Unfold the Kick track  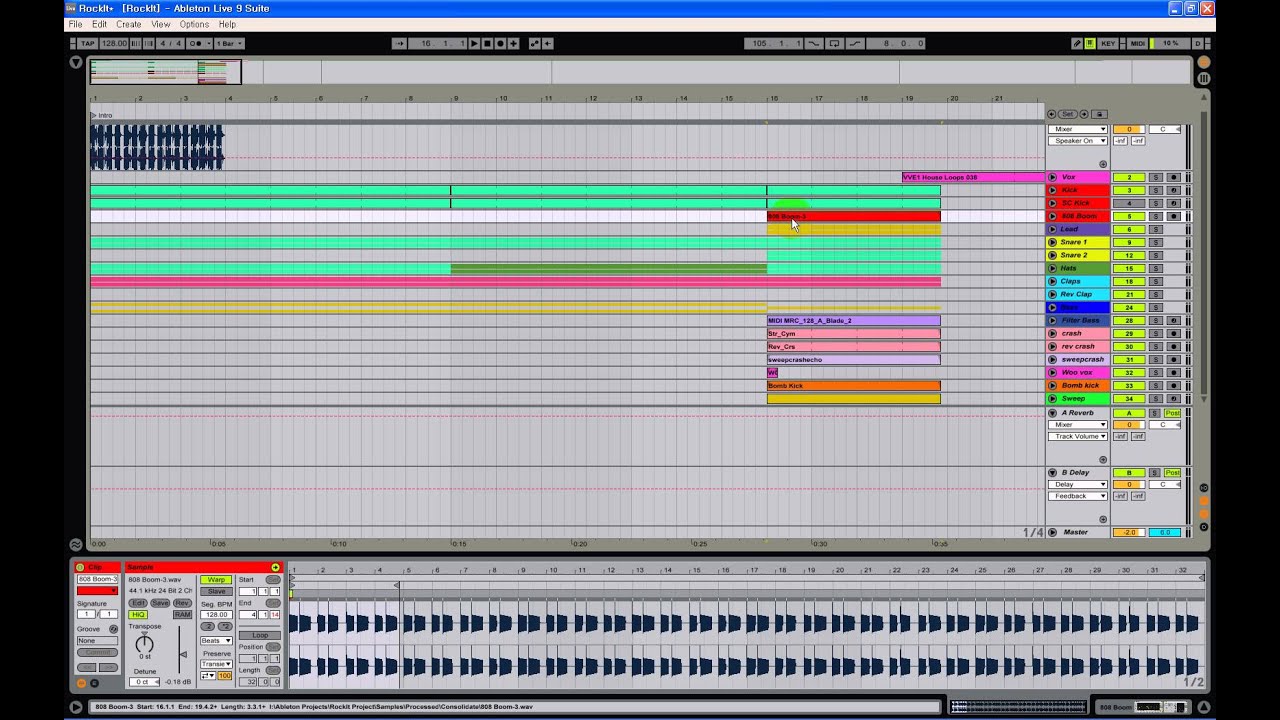(x=1052, y=190)
